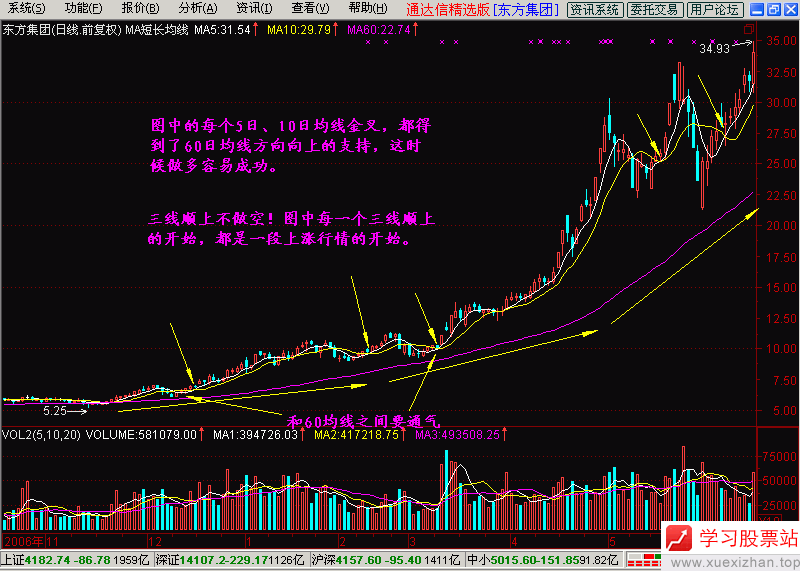800x571 pixels.
Task: Click the 深证 index status bar entry
Action: [x=230, y=560]
